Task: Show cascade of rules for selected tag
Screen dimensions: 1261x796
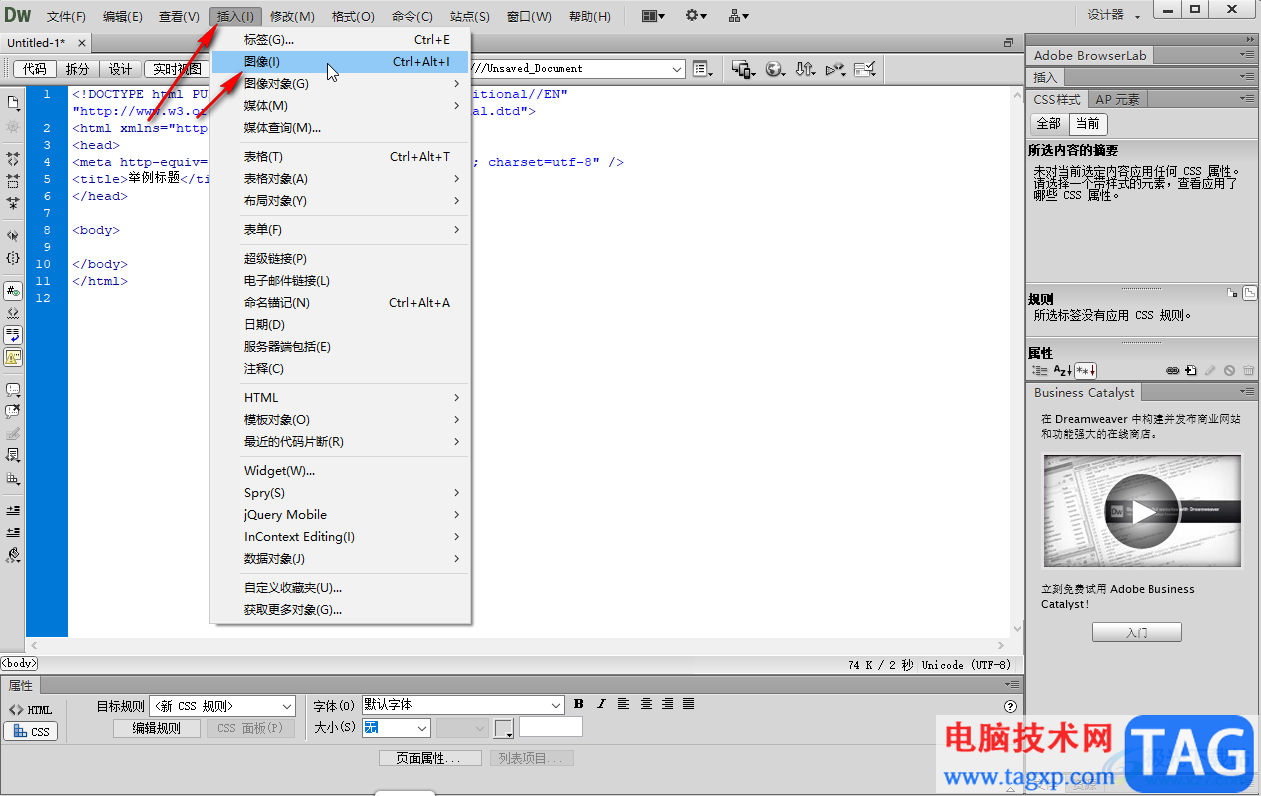Action: (x=1249, y=293)
